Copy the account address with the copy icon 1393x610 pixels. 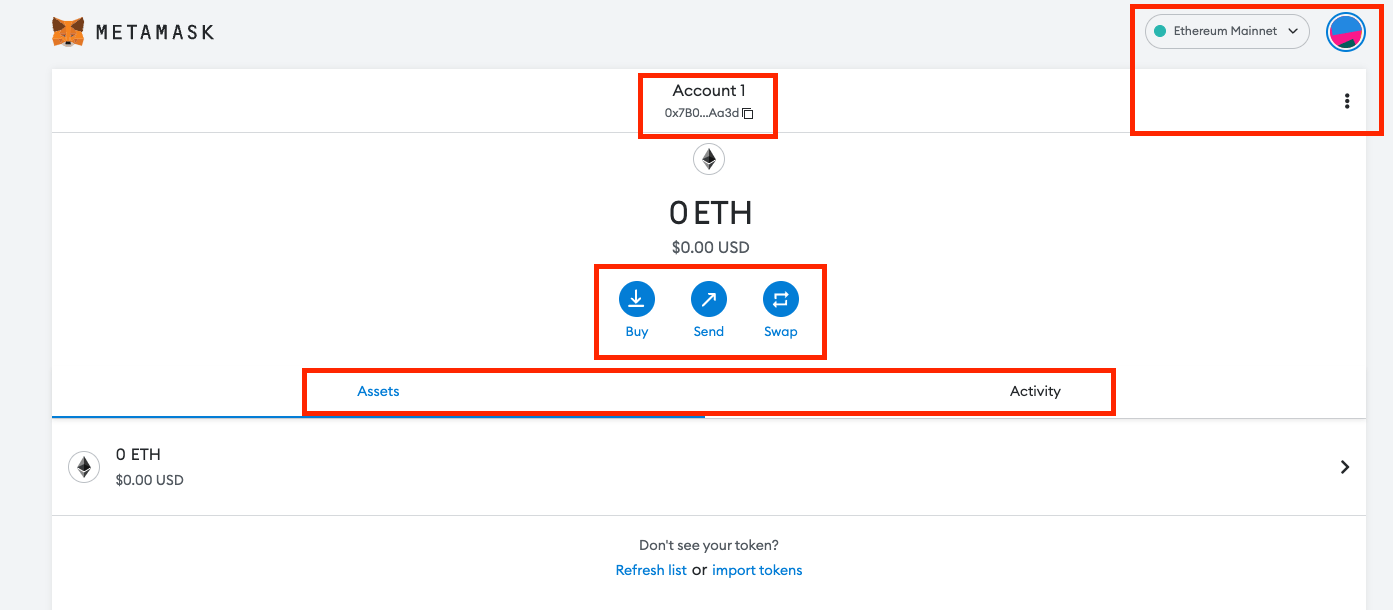(x=748, y=114)
